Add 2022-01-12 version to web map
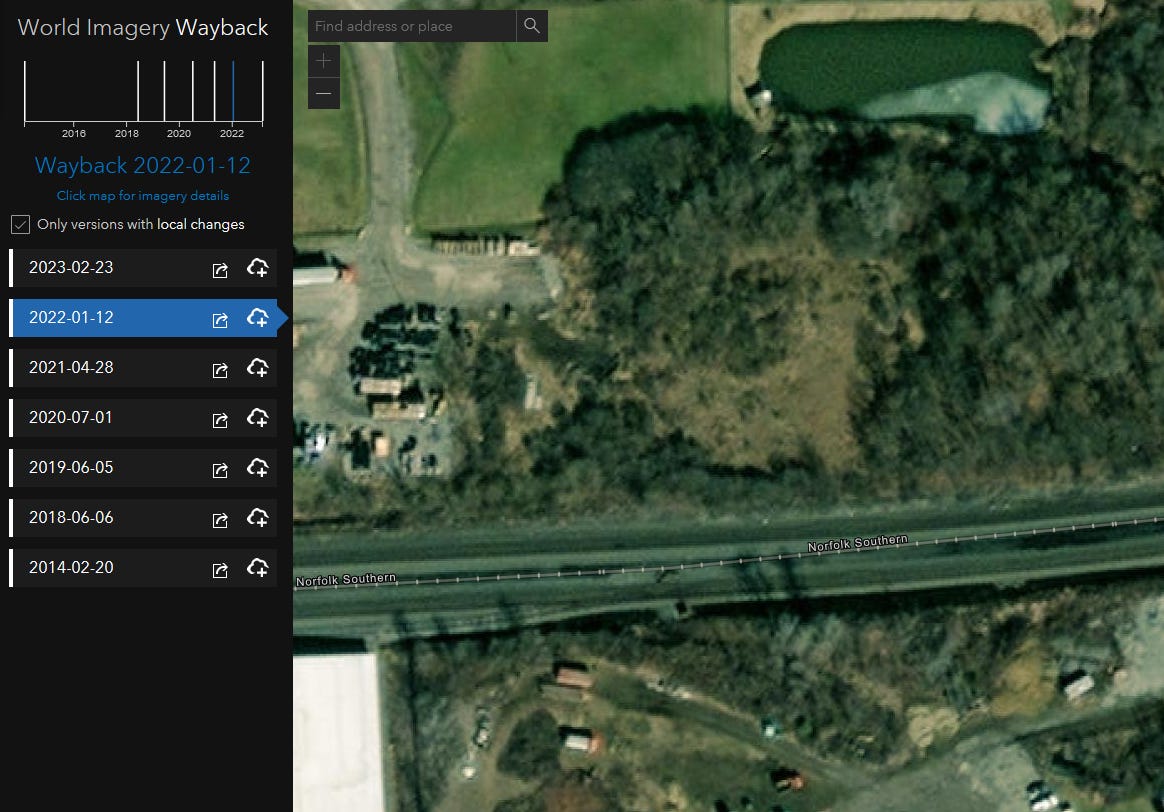 click(258, 318)
